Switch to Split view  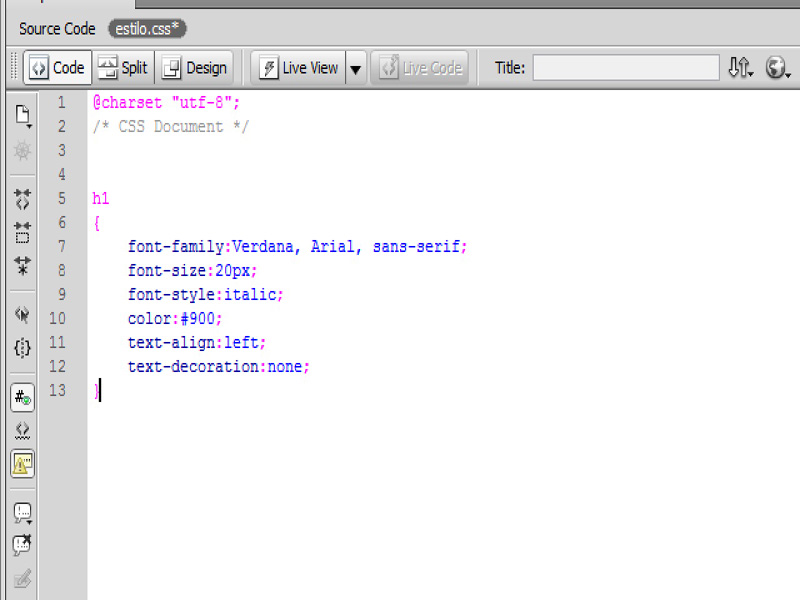coord(123,68)
